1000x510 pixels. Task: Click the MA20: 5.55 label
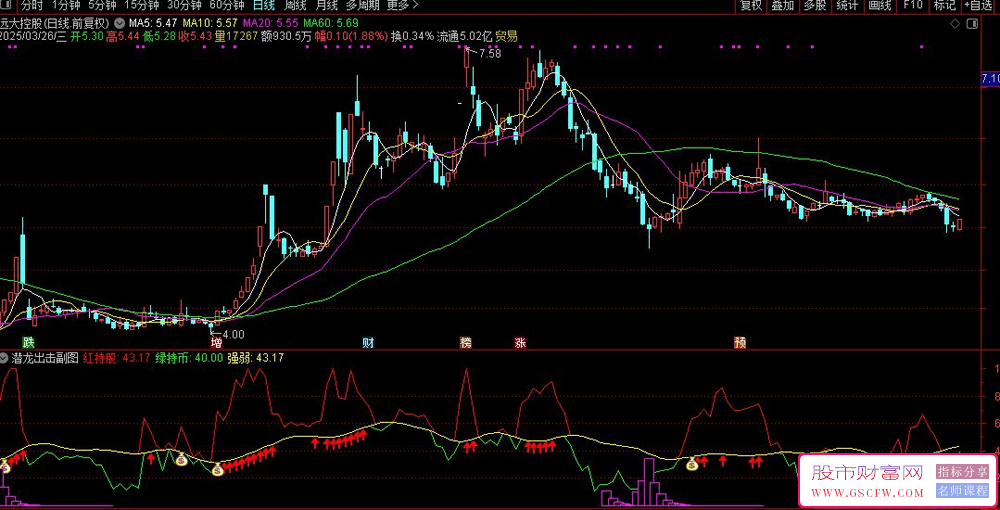pos(268,24)
